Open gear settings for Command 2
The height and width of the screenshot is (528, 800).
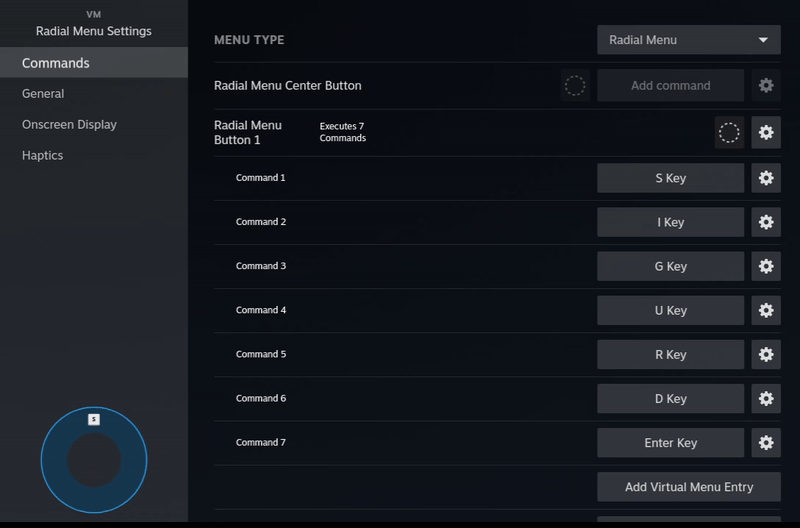(766, 222)
